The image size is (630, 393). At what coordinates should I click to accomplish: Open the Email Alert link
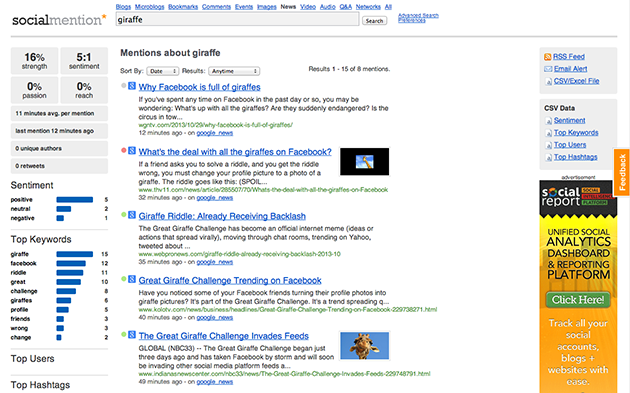click(x=571, y=69)
